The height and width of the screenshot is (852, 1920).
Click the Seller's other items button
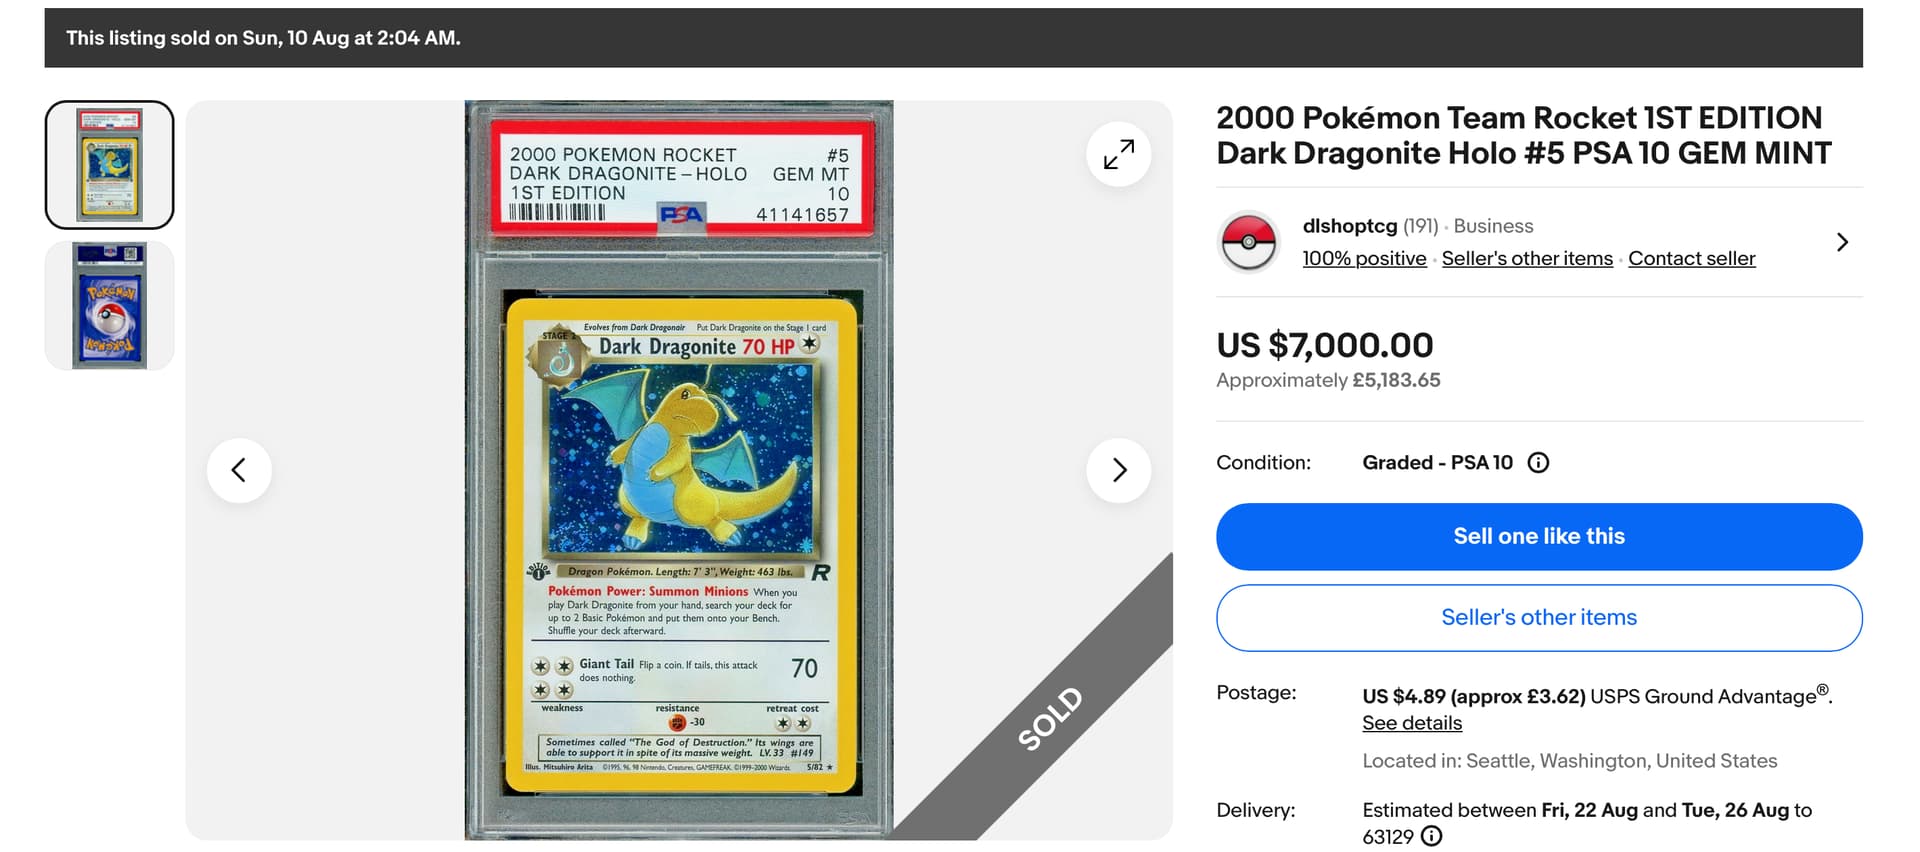pyautogui.click(x=1539, y=617)
